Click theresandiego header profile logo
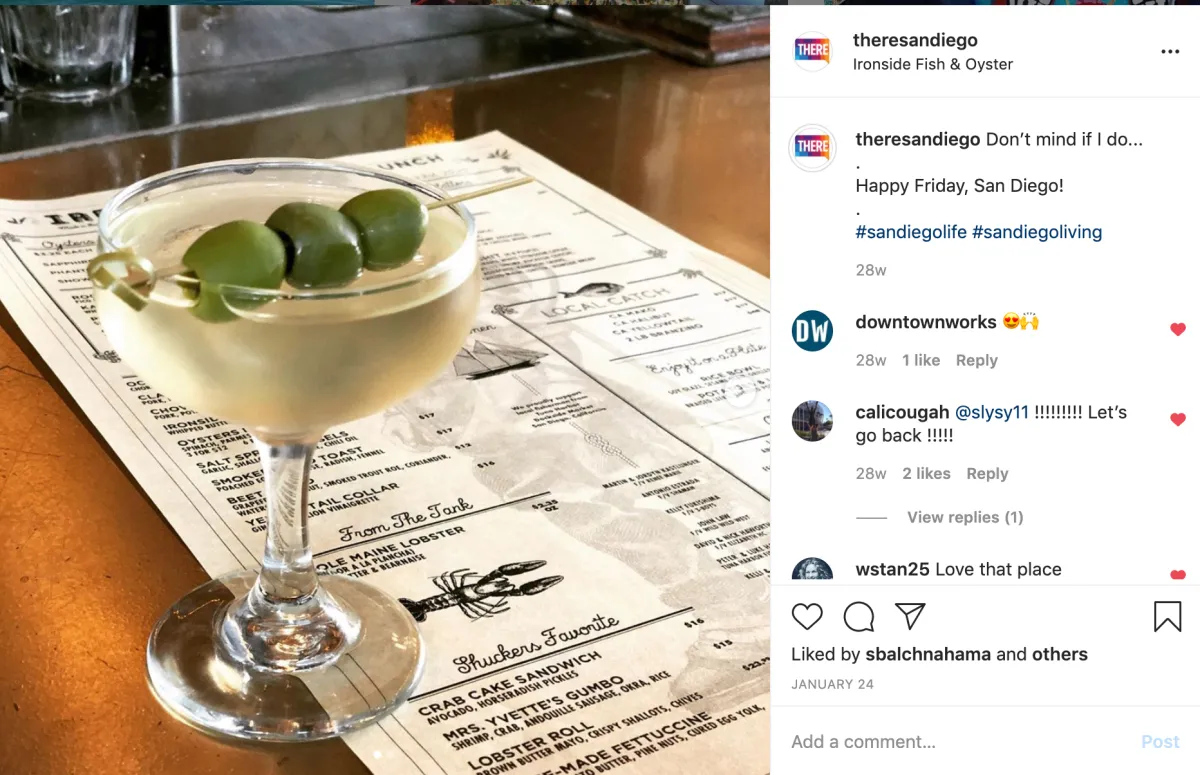This screenshot has width=1200, height=775. coord(812,51)
